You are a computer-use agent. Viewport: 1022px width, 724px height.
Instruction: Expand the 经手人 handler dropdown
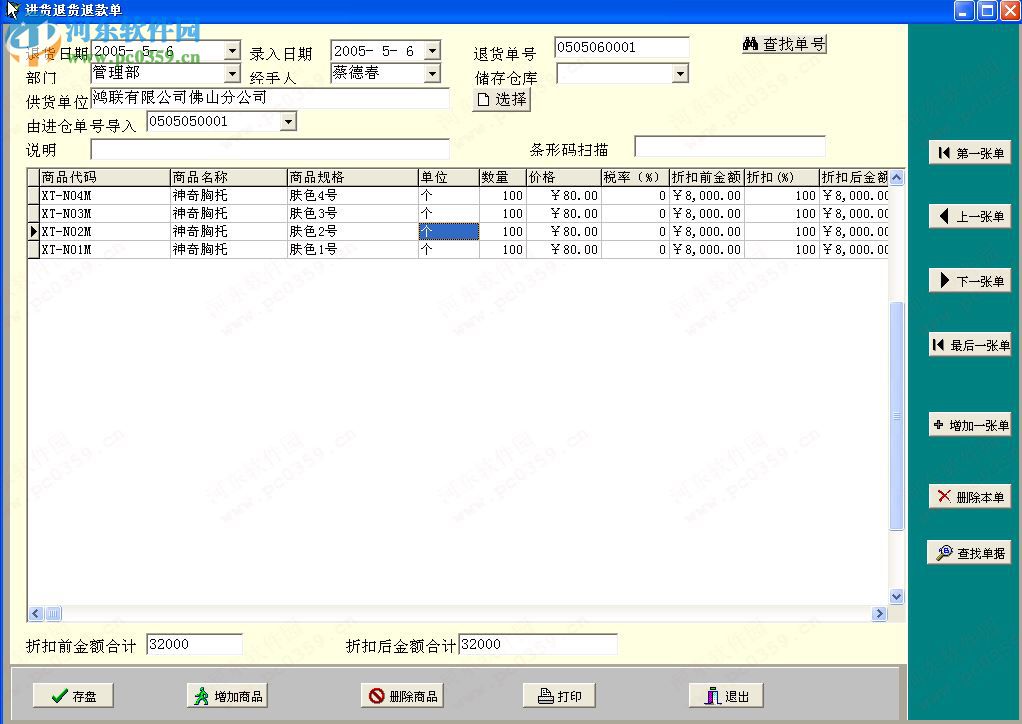(432, 73)
